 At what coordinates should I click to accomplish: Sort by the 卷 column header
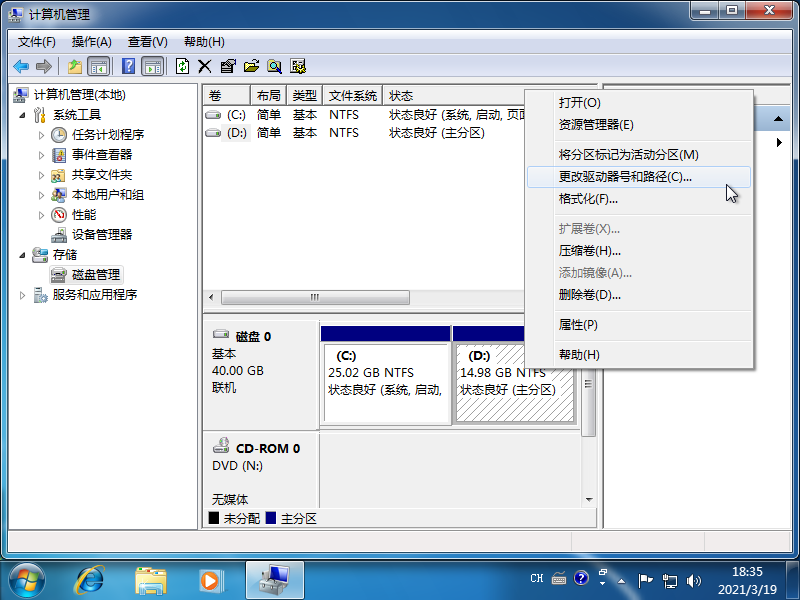click(x=227, y=96)
